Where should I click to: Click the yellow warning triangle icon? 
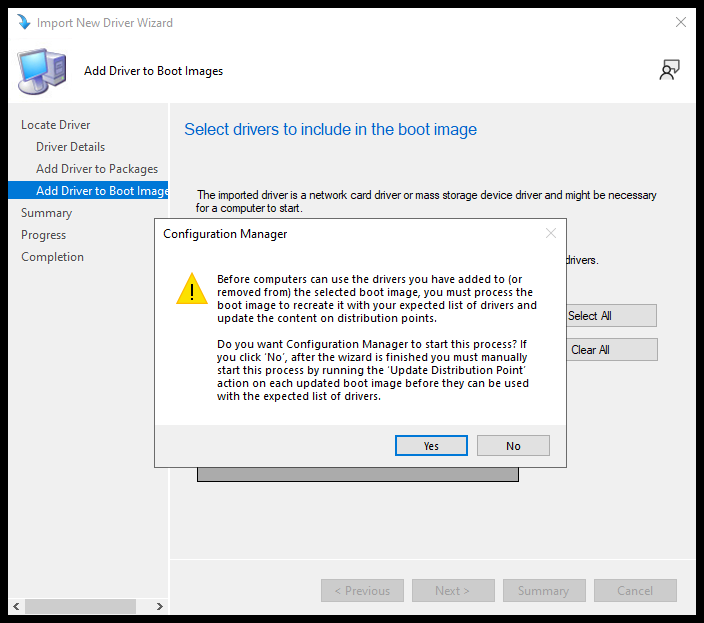pos(192,289)
